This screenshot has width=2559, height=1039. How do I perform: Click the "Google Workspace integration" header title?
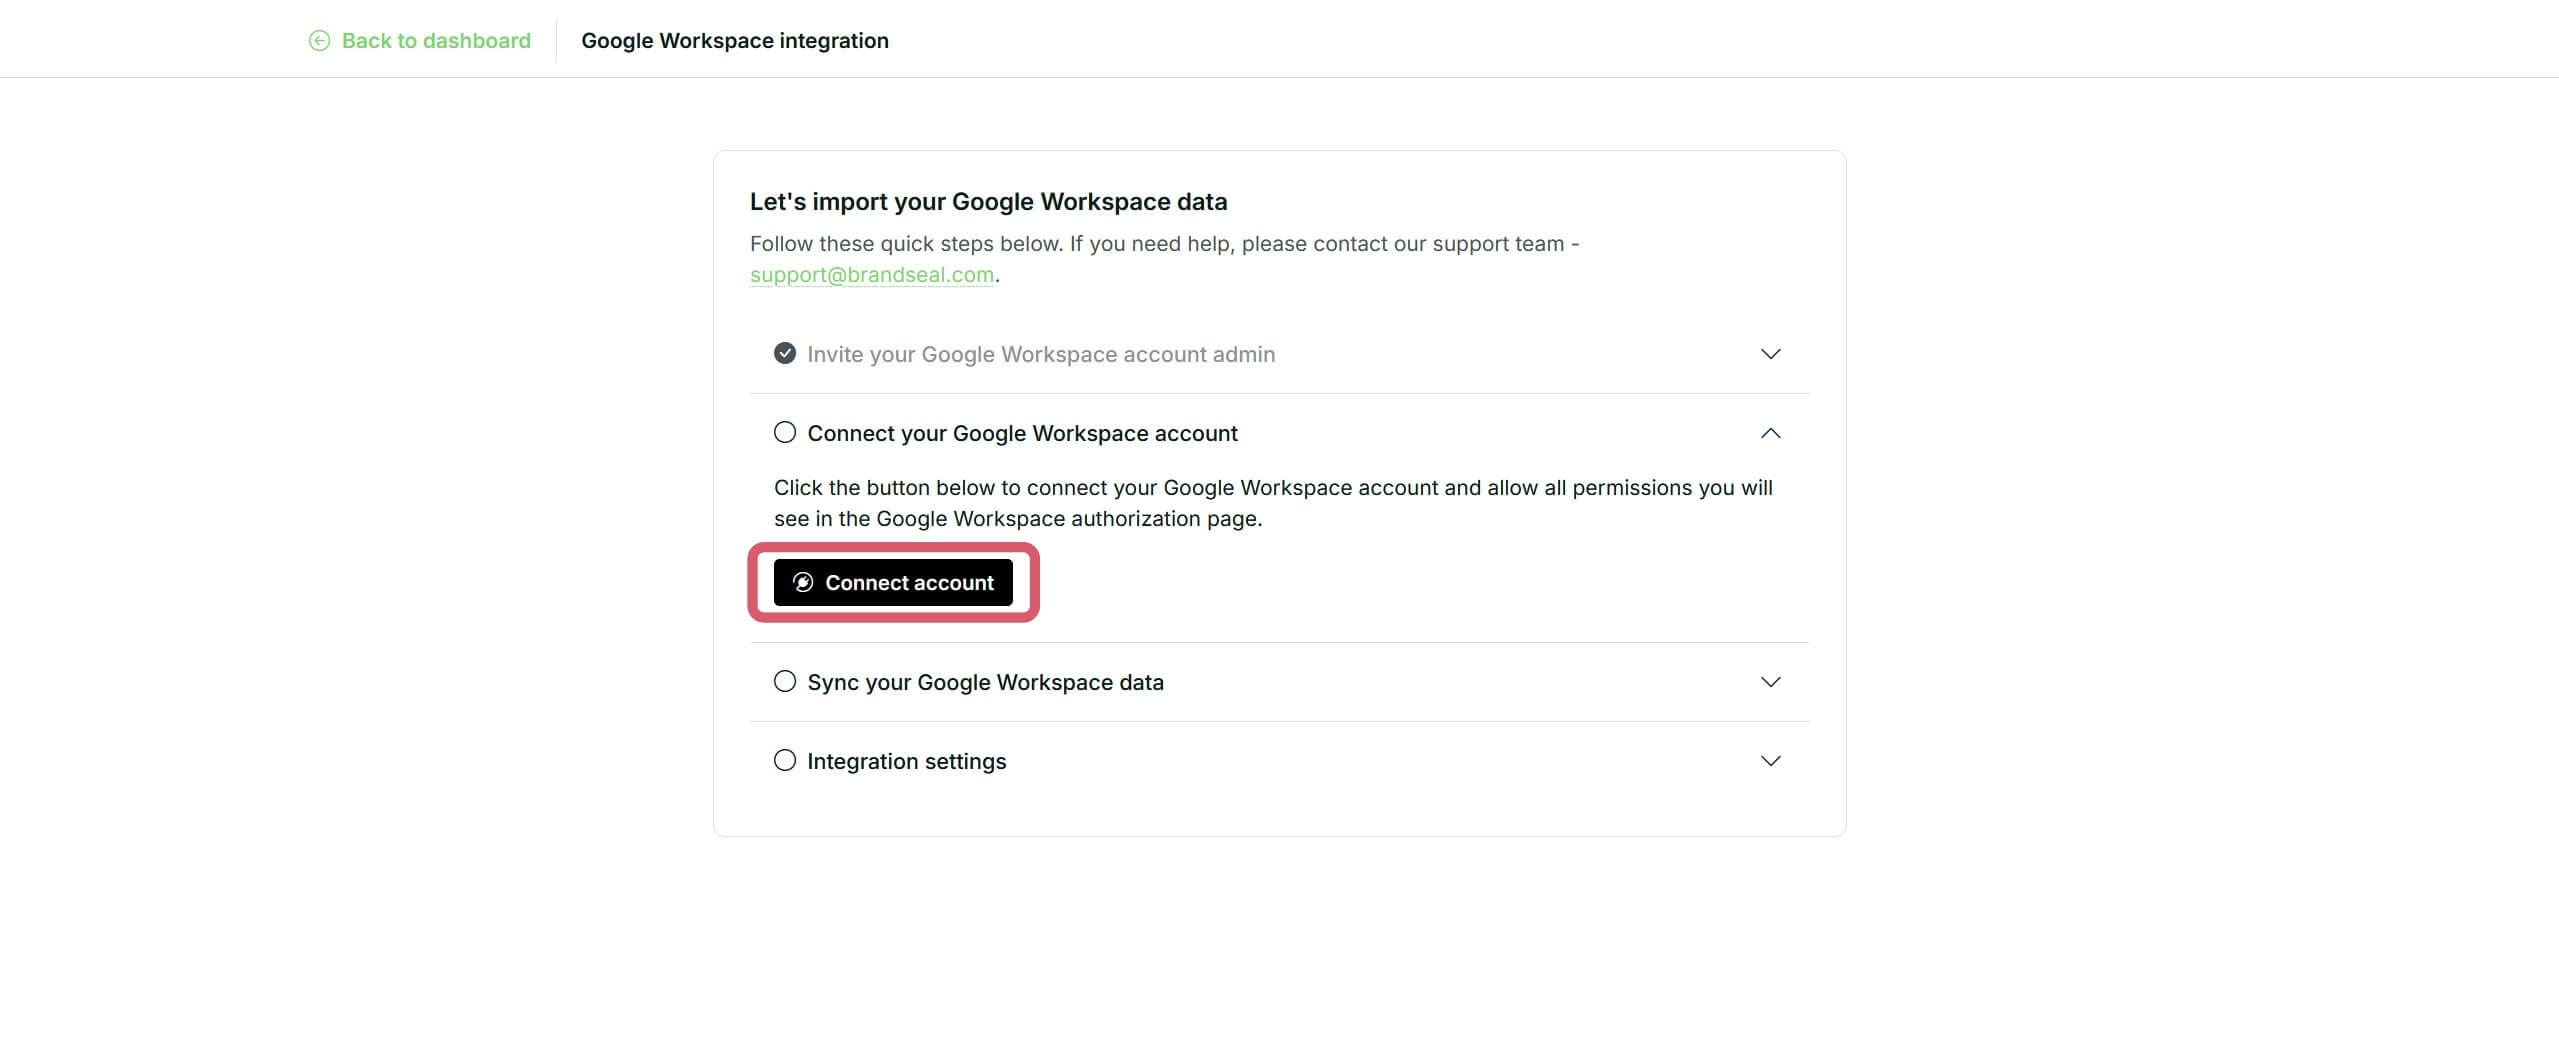coord(735,40)
